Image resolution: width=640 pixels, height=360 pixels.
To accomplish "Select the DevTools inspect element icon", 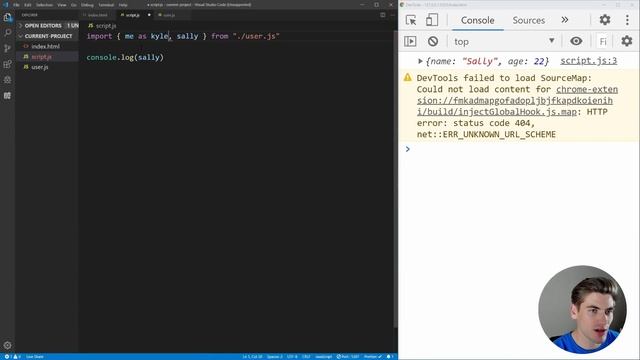I will pyautogui.click(x=411, y=20).
